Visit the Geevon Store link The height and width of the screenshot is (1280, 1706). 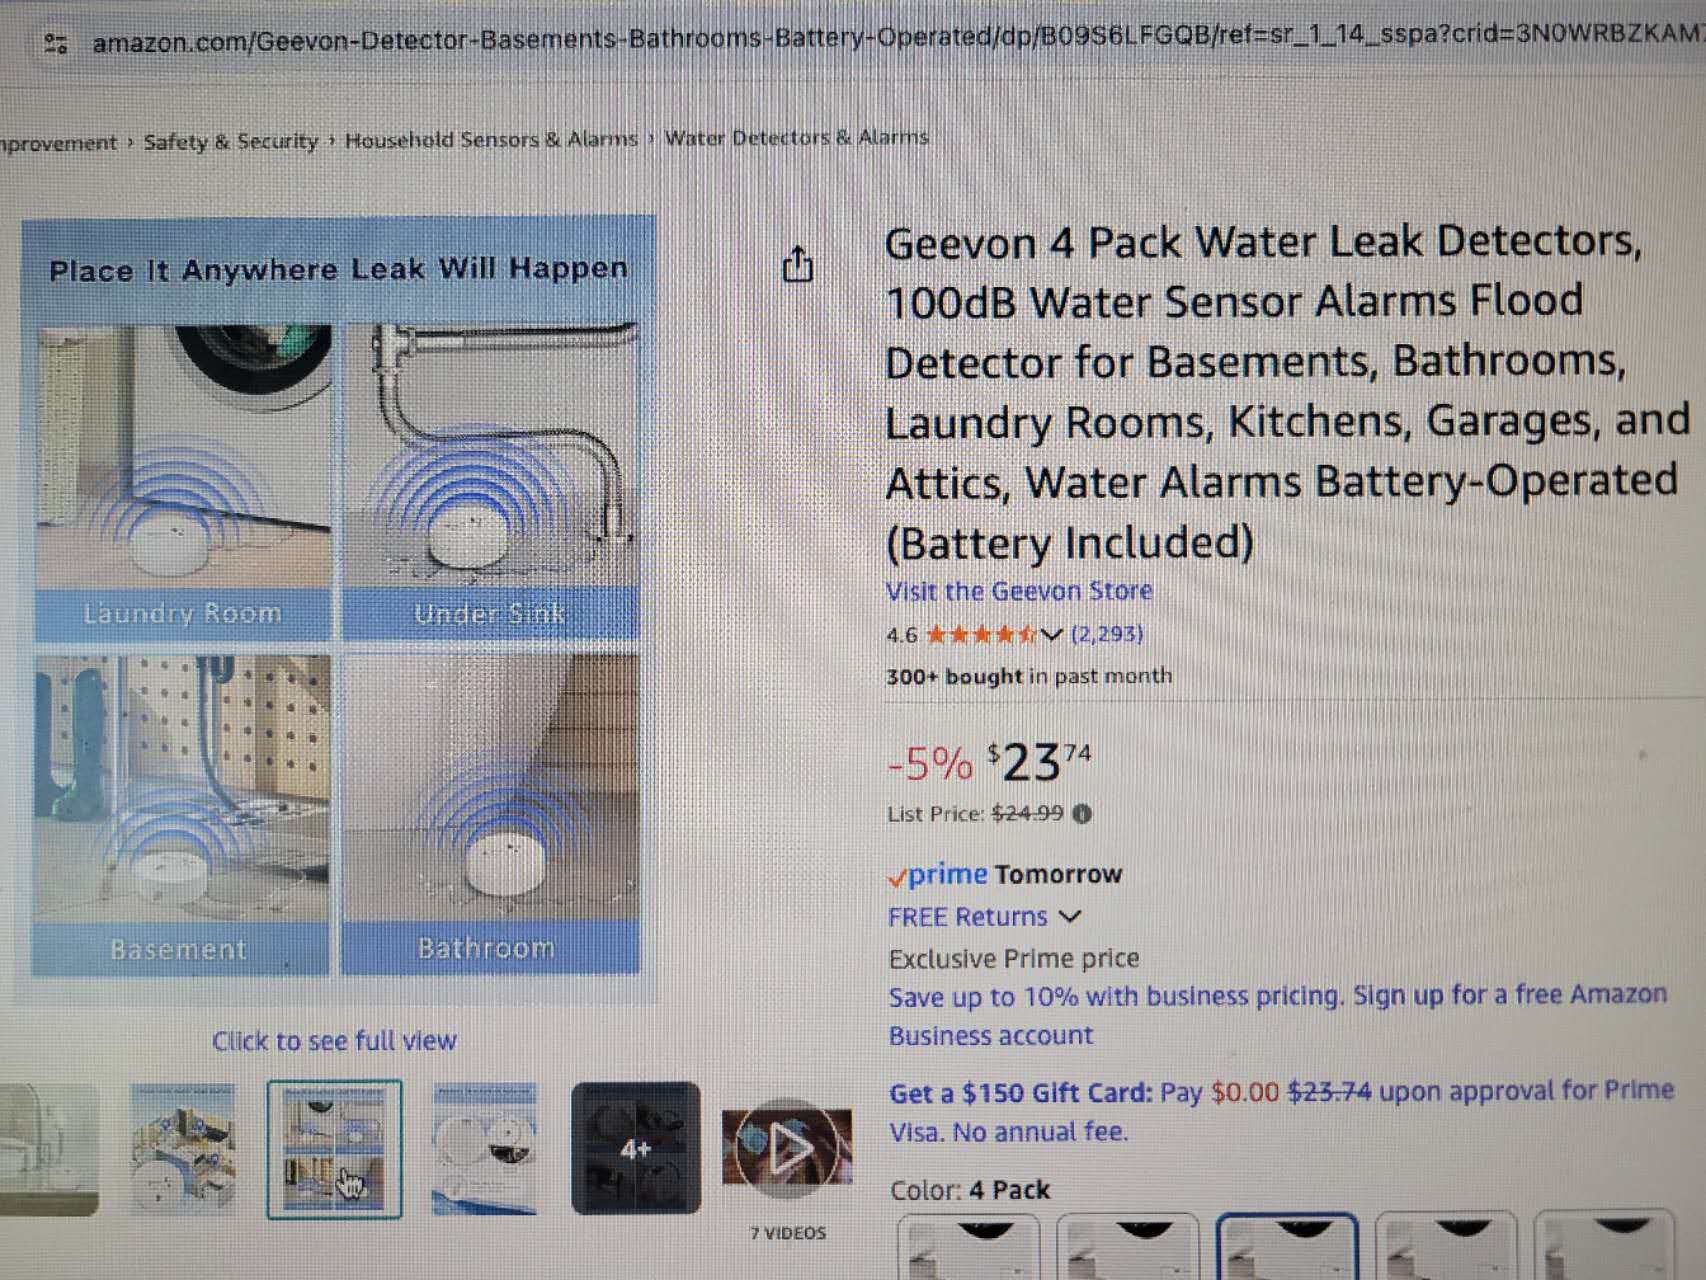click(x=1019, y=591)
